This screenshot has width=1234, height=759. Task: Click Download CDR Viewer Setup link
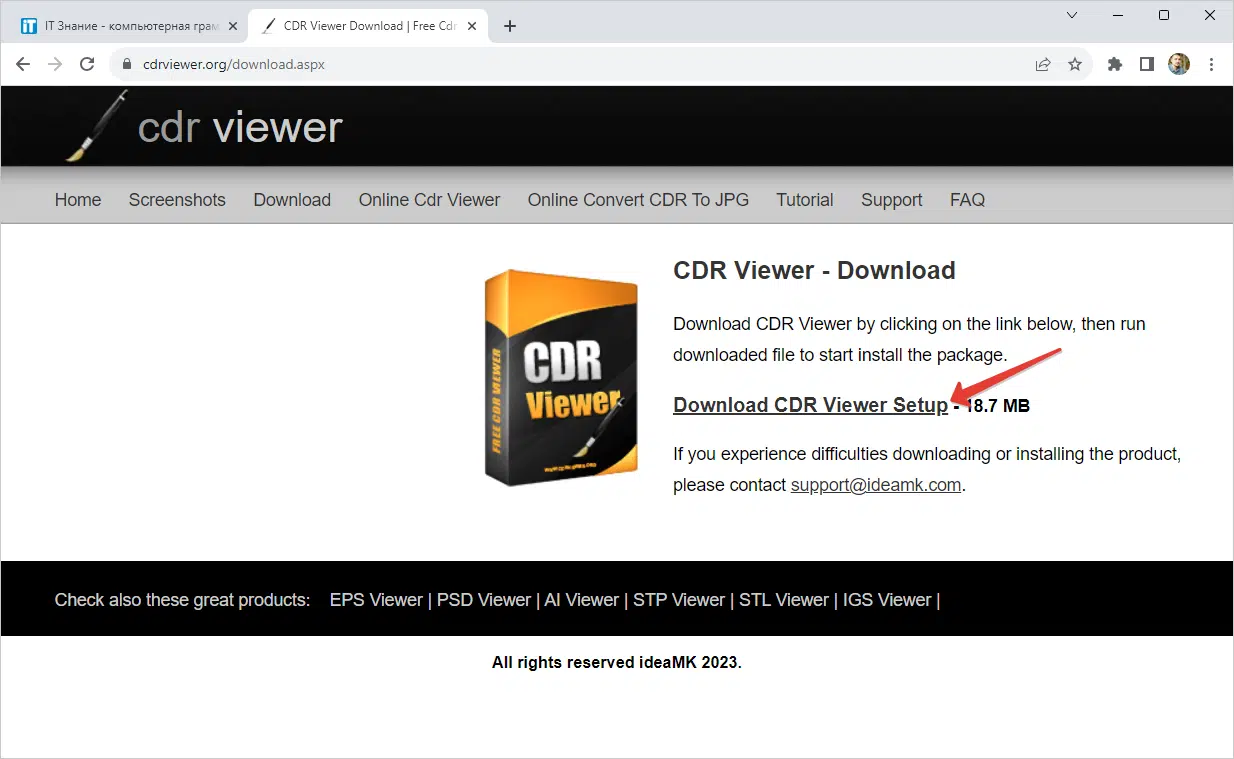click(810, 405)
